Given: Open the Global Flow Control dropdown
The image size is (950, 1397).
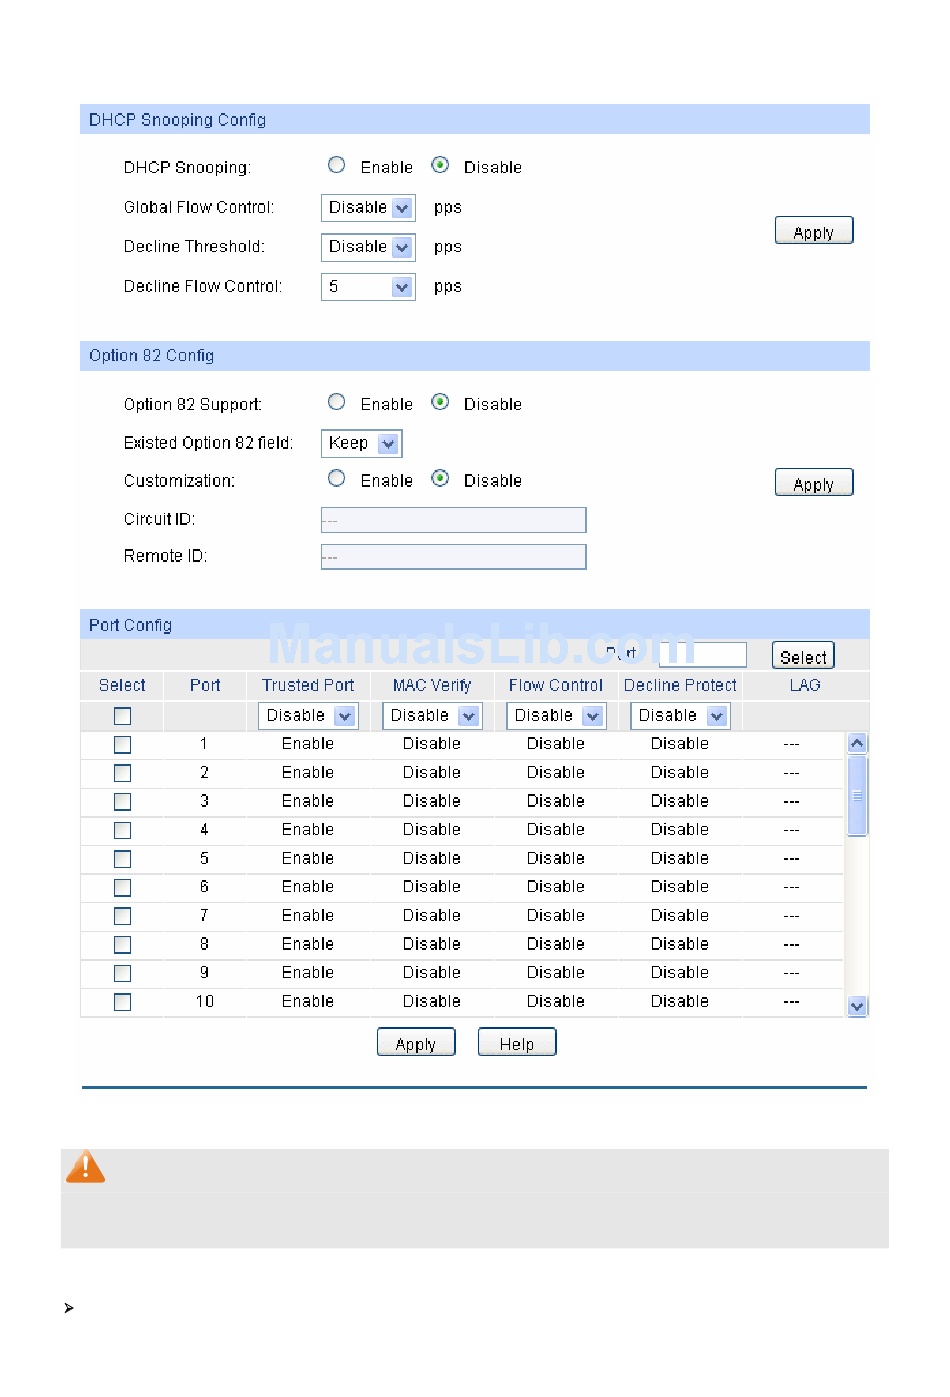Looking at the screenshot, I should click(368, 208).
